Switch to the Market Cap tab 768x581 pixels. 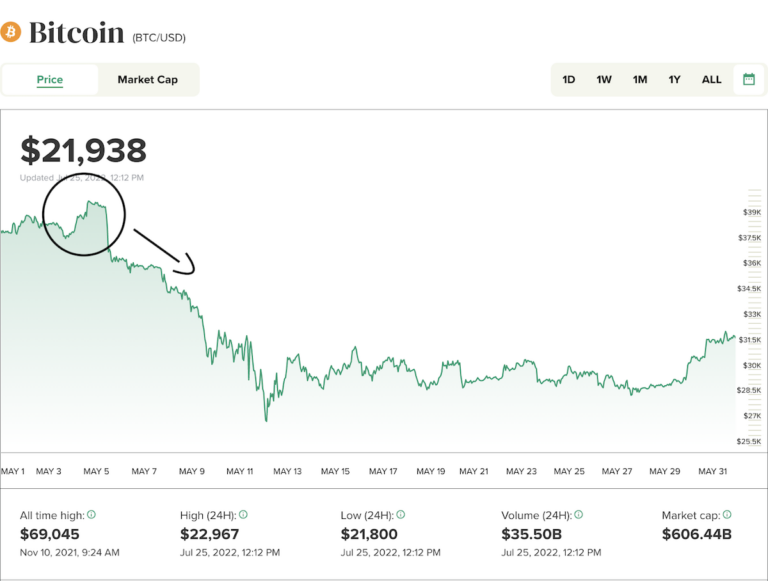click(147, 80)
